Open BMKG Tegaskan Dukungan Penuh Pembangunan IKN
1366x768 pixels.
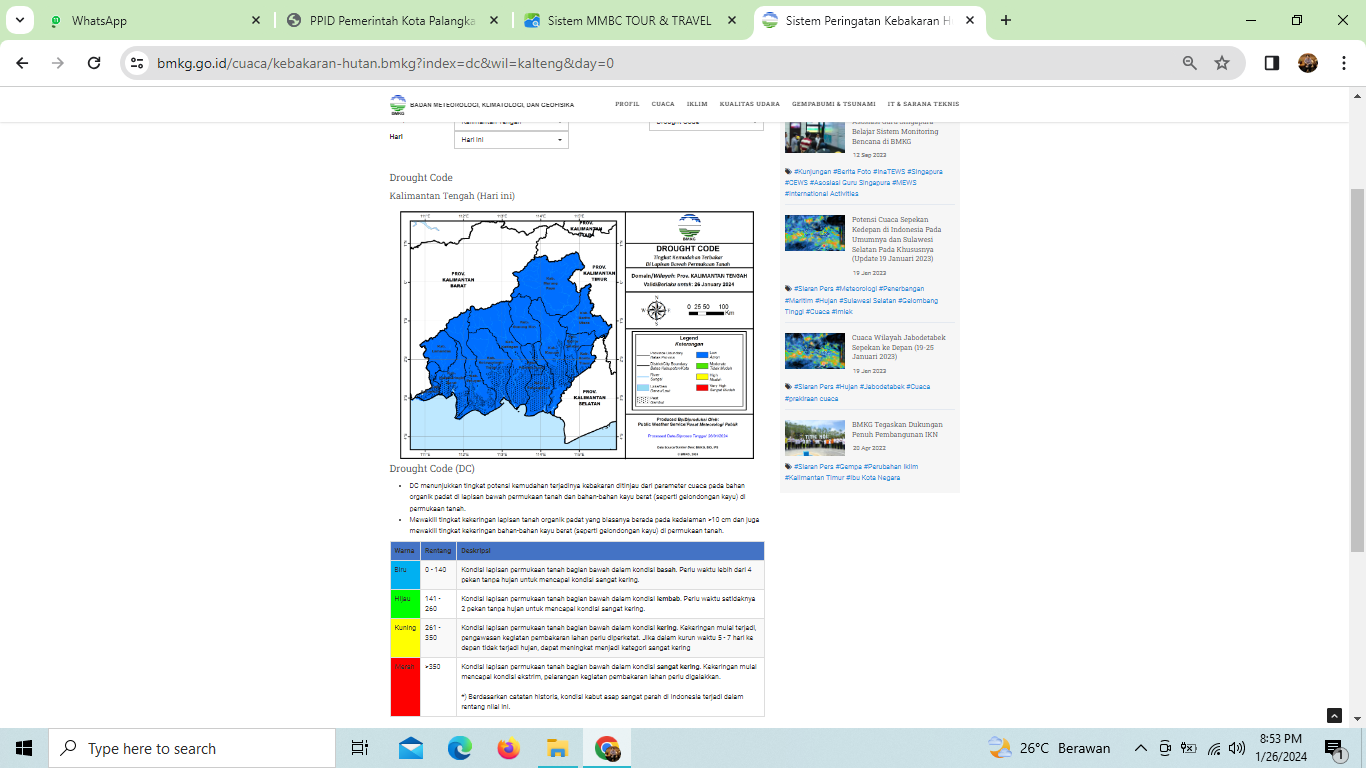(897, 430)
